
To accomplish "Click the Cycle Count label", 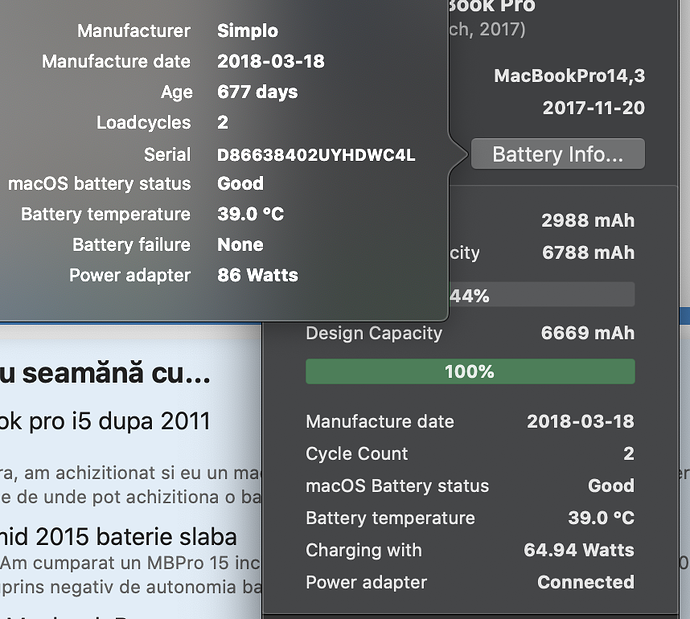I will (x=356, y=453).
